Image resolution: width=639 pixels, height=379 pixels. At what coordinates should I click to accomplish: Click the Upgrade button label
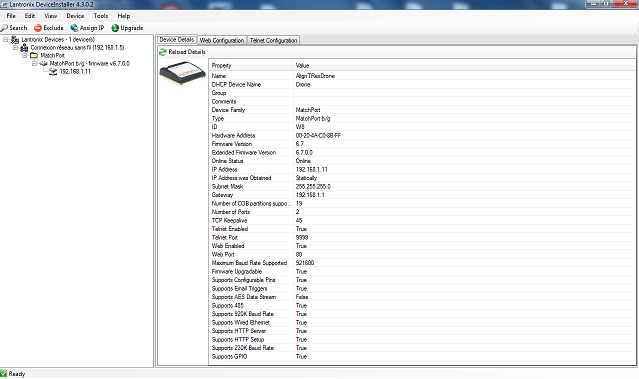click(132, 28)
